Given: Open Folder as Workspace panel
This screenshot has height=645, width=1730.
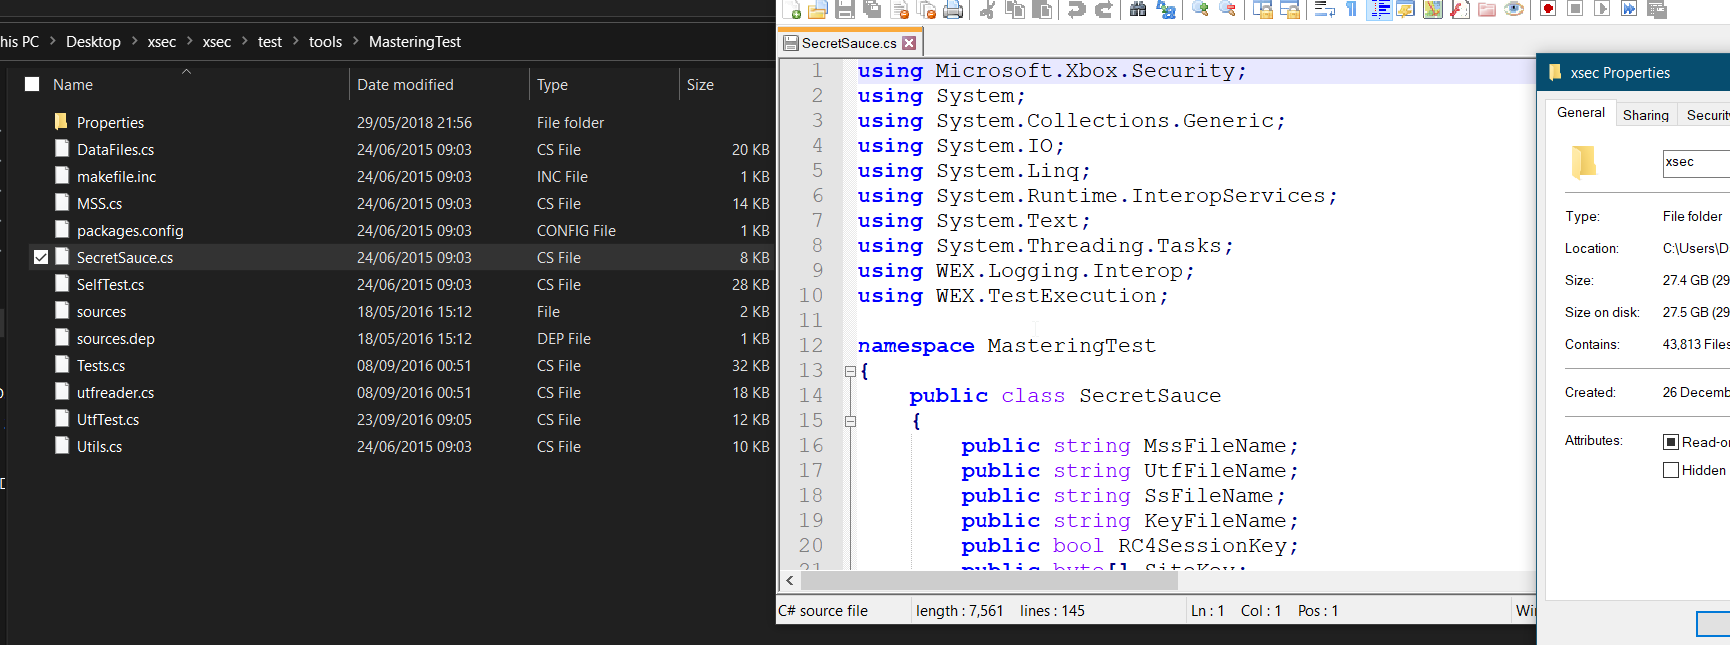Looking at the screenshot, I should [x=1487, y=10].
